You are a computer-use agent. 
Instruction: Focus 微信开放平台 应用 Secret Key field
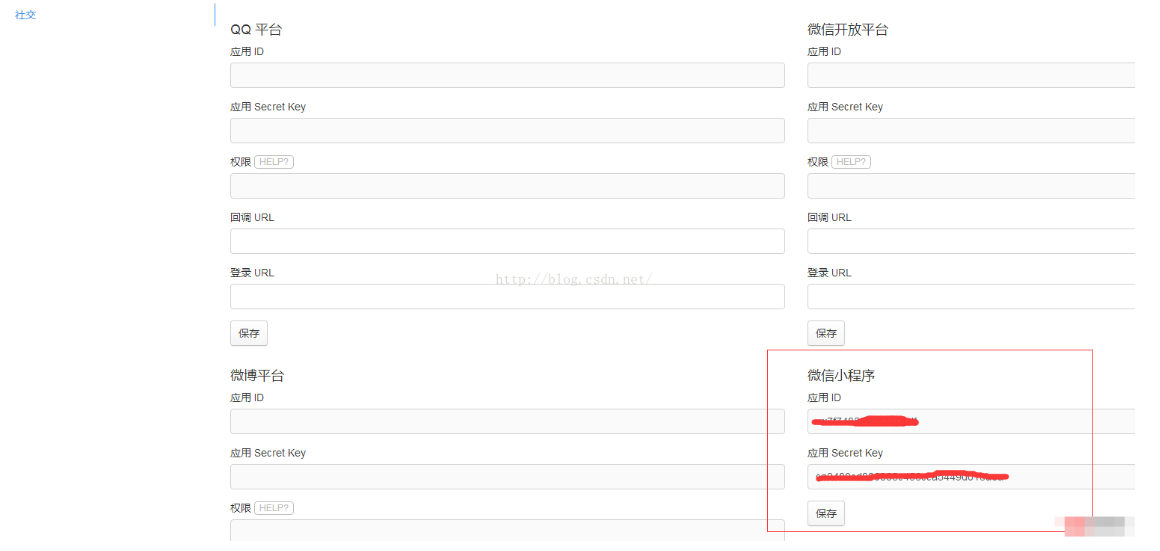point(971,131)
